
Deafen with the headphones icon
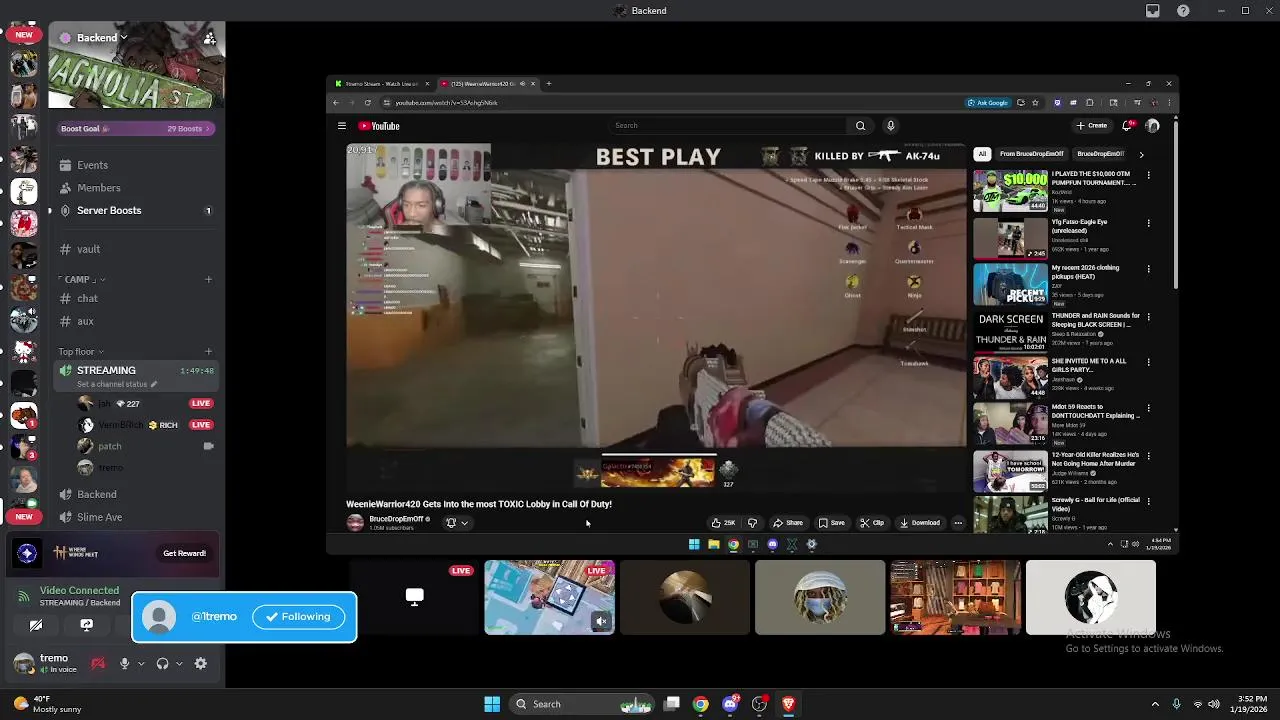162,664
